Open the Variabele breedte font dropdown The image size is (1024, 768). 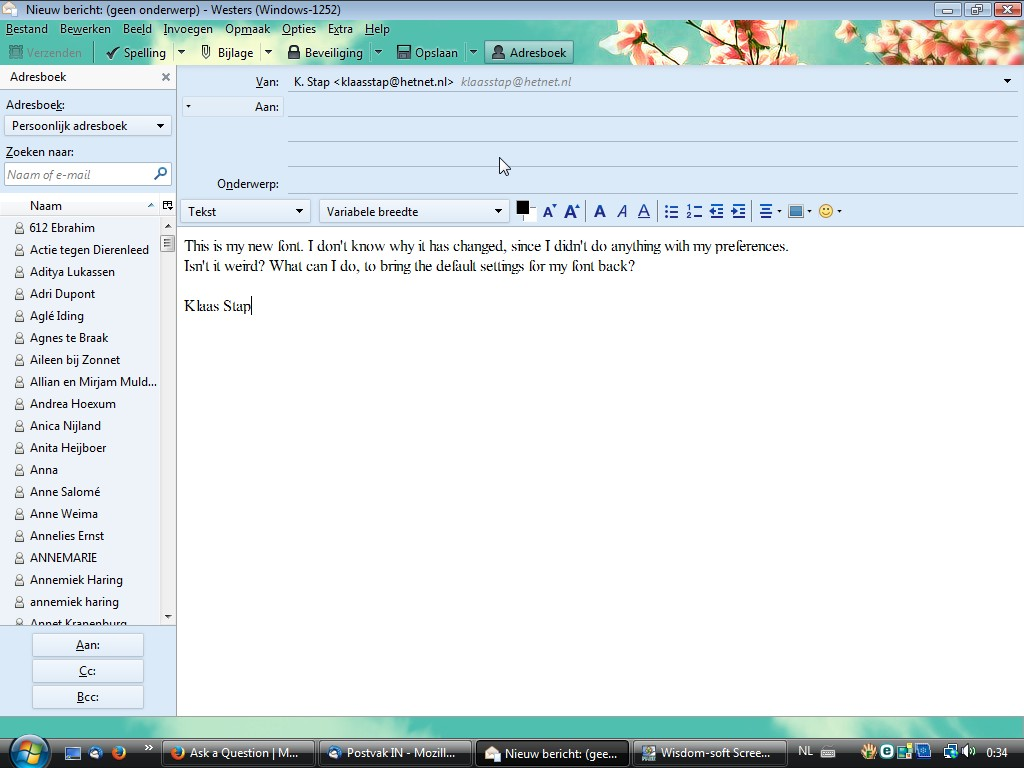coord(414,212)
